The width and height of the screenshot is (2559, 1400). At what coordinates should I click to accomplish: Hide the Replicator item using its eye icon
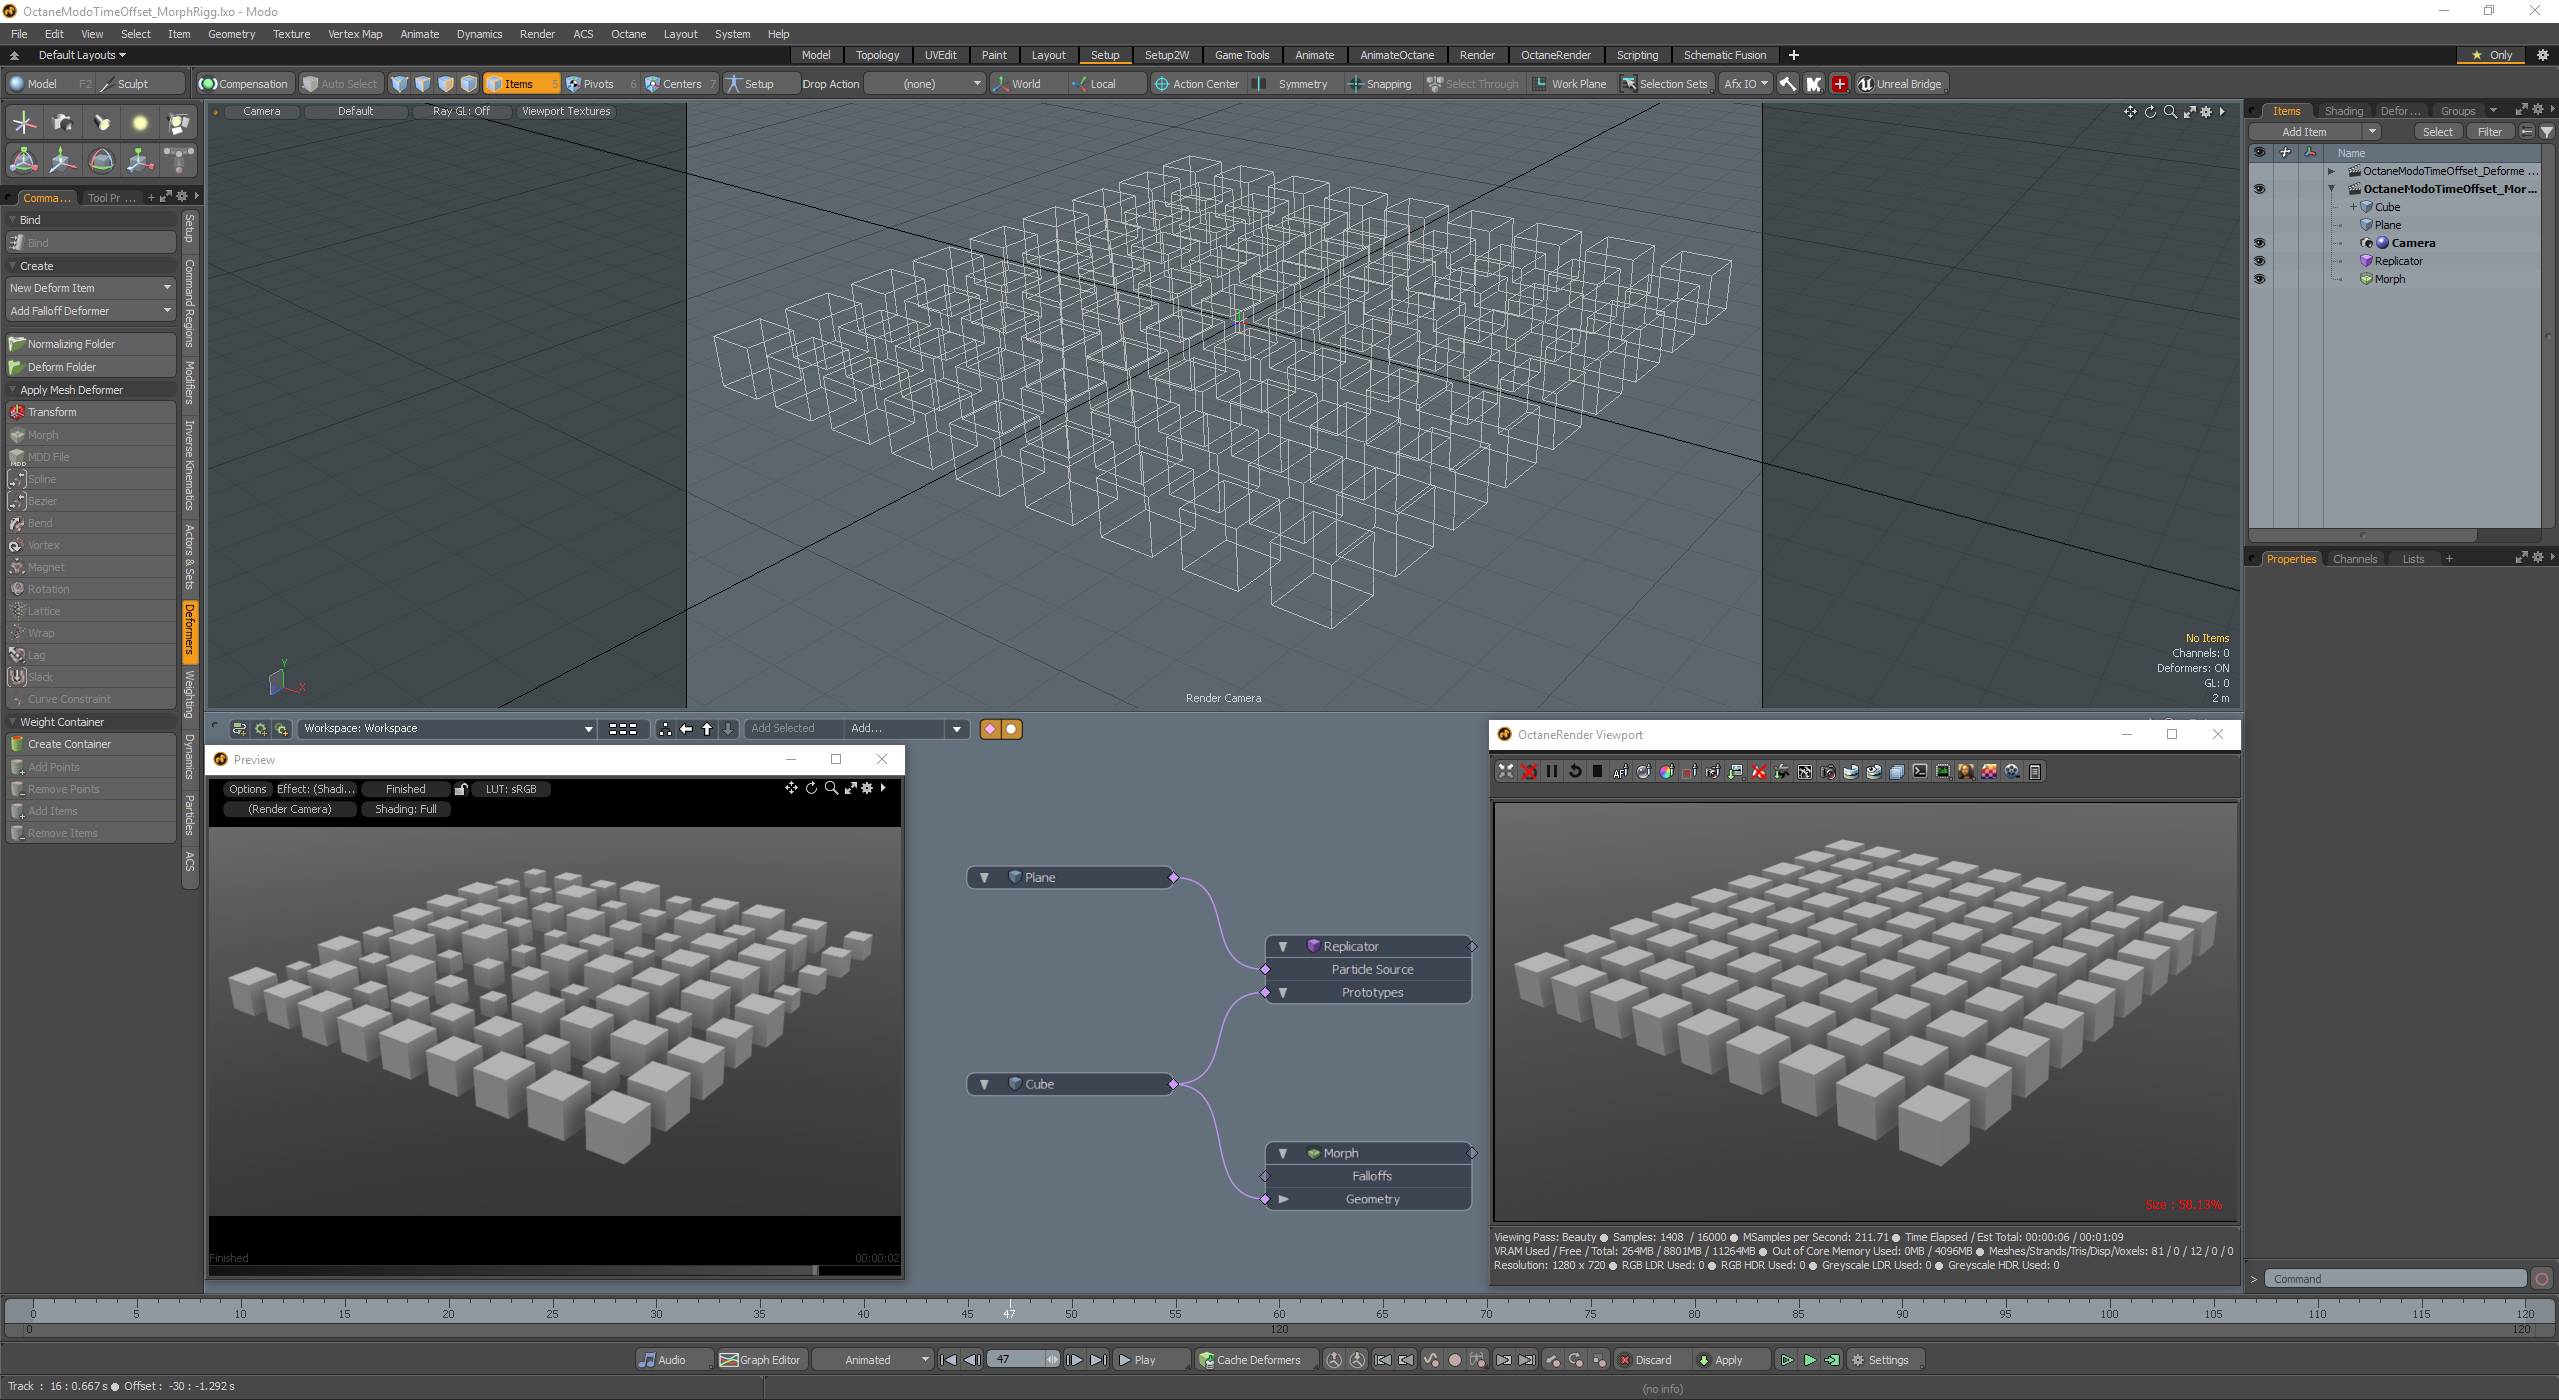coord(2259,261)
